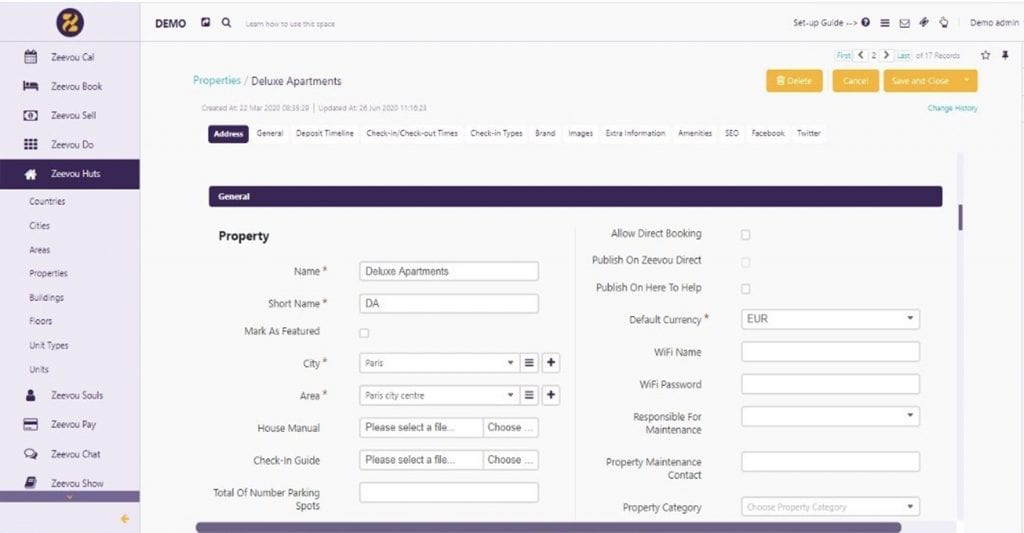This screenshot has height=533, width=1024.
Task: Add new Area with plus
Action: pyautogui.click(x=551, y=395)
